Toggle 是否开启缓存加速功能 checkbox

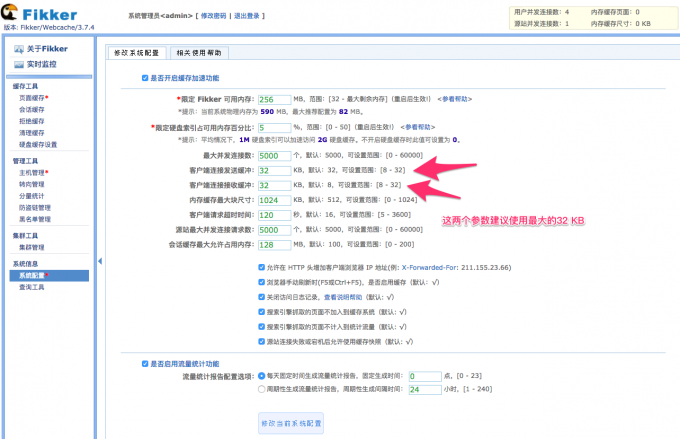point(145,78)
